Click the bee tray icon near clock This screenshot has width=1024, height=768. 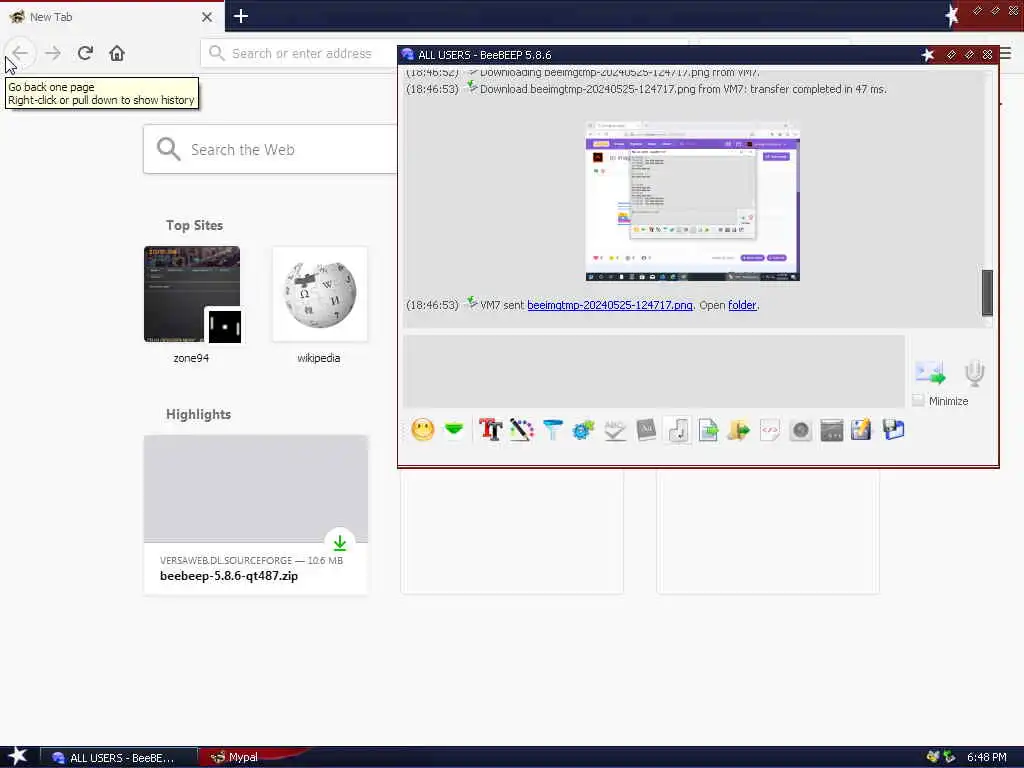click(x=933, y=758)
